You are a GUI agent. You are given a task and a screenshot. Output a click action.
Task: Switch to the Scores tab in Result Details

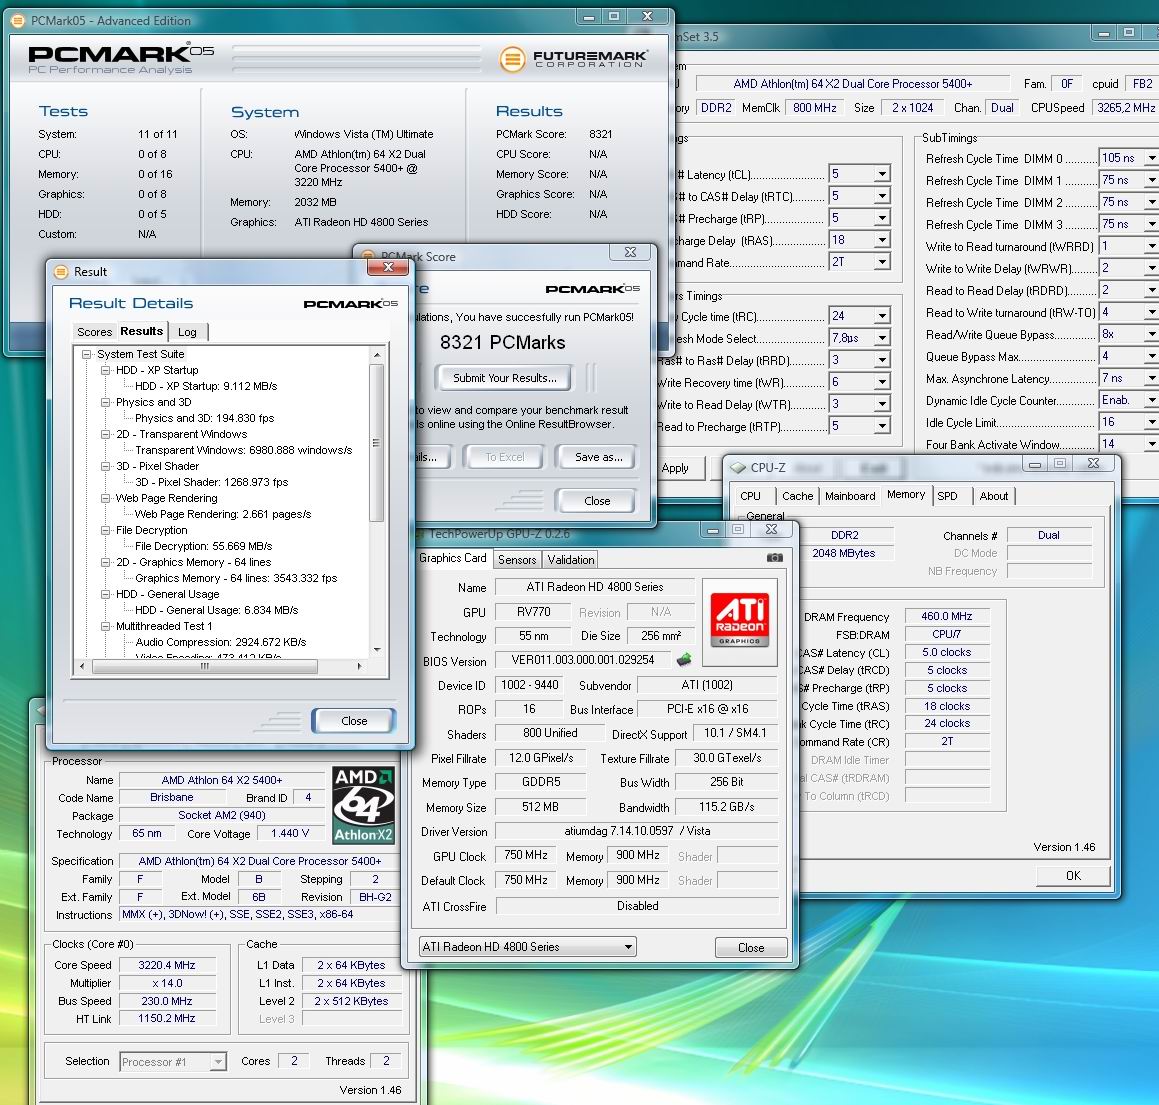pyautogui.click(x=95, y=332)
